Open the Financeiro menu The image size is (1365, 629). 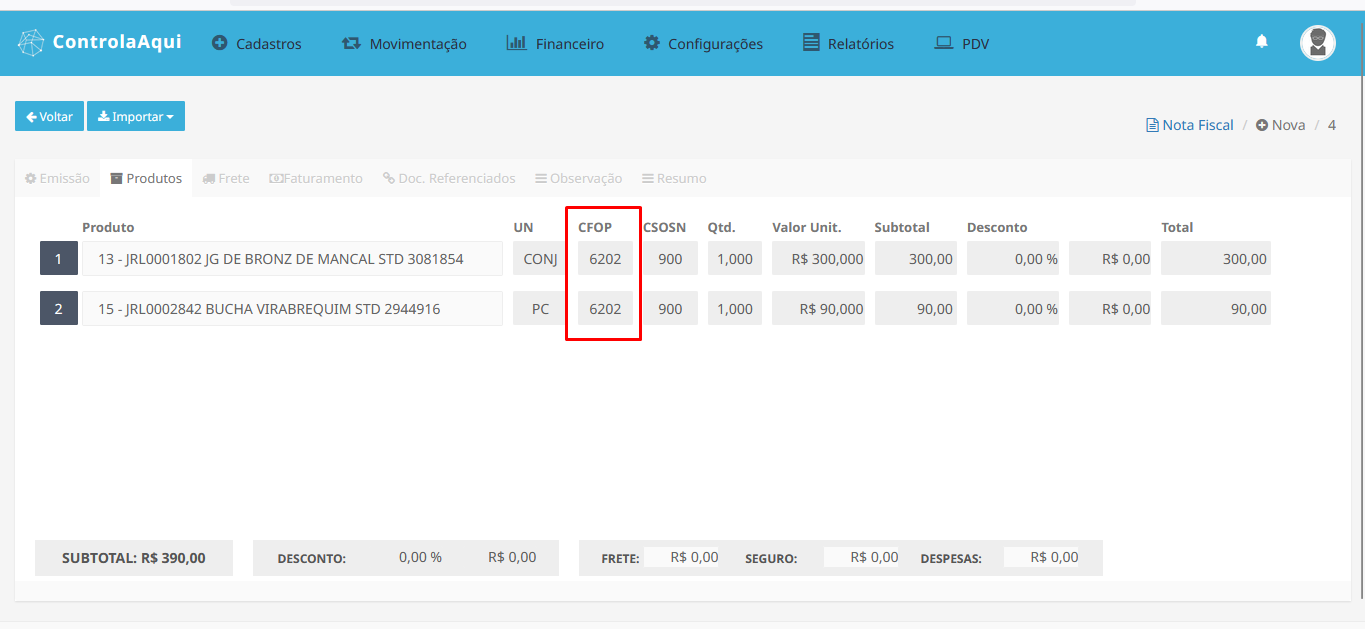(x=555, y=44)
